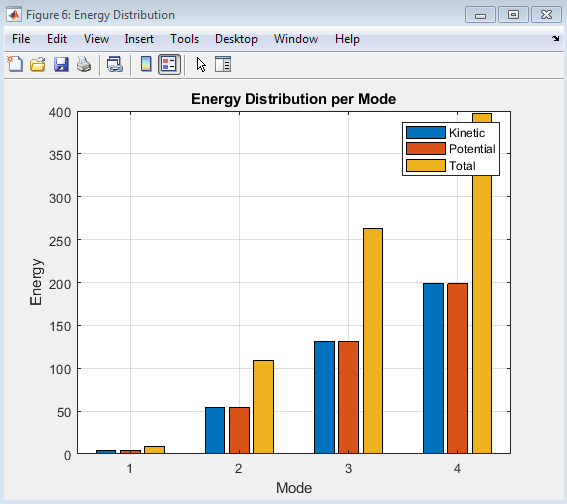
Task: Click the yellow Total bar for mode 2
Action: (264, 407)
